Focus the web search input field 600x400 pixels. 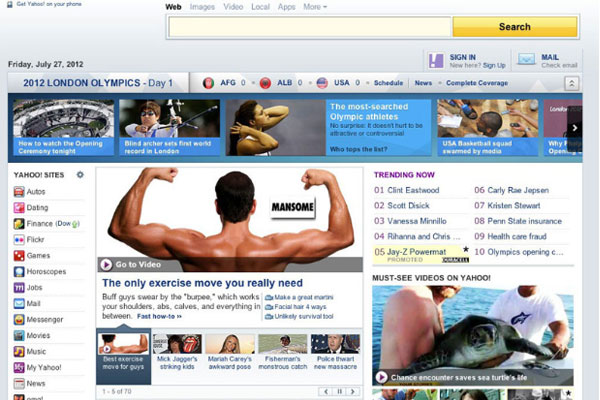(x=310, y=27)
